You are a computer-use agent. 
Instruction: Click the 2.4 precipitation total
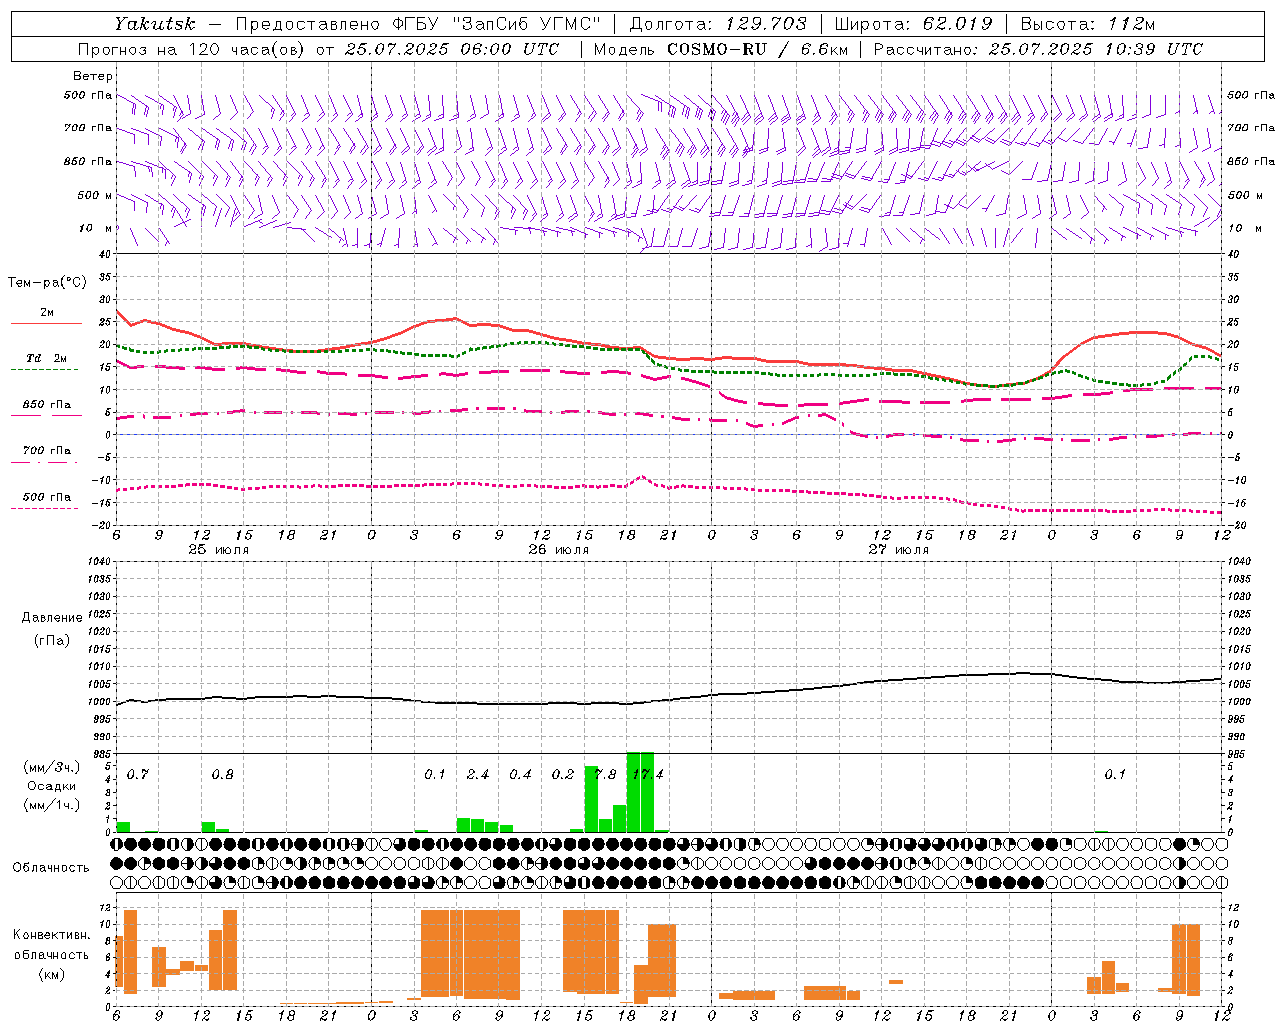click(x=478, y=775)
